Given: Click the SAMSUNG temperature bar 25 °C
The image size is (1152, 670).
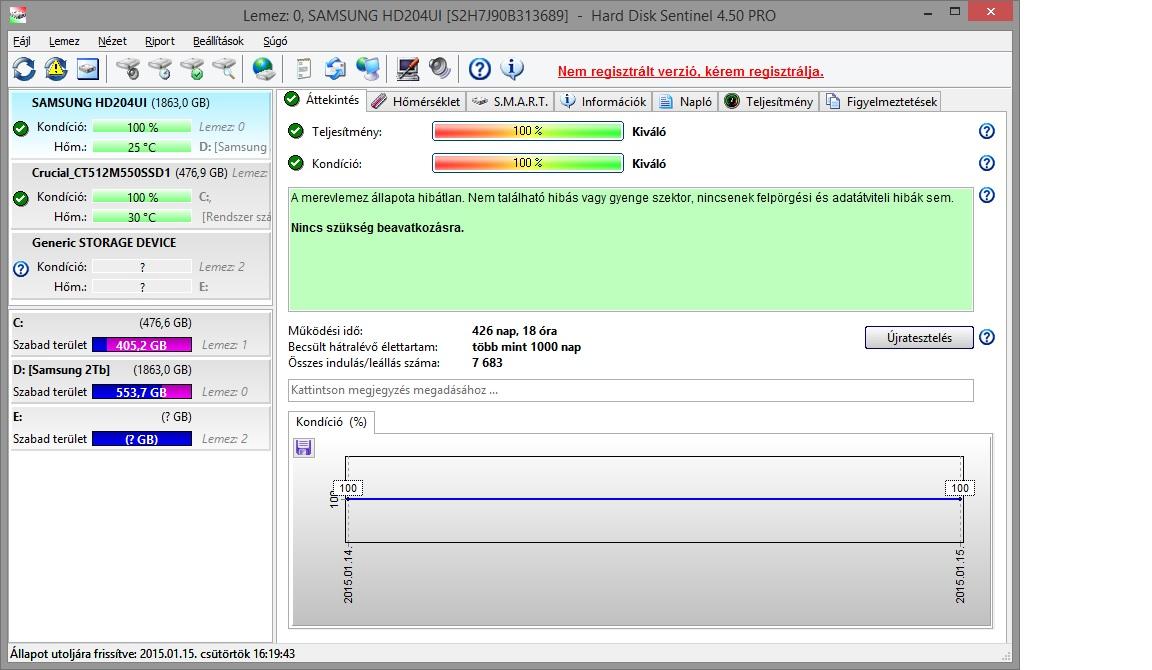Looking at the screenshot, I should [142, 147].
